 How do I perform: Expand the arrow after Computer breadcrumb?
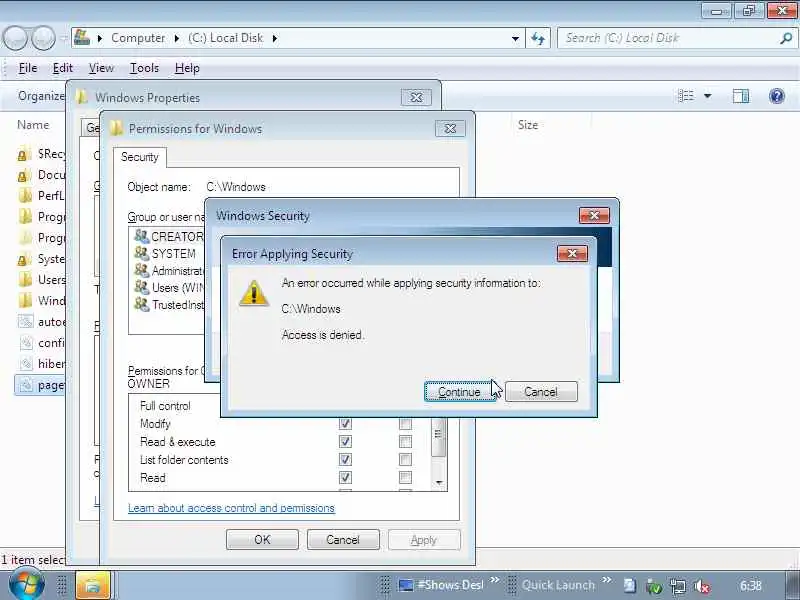[x=177, y=38]
